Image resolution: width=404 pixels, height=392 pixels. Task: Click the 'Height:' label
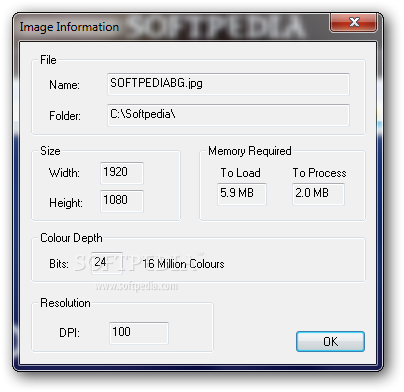(66, 203)
